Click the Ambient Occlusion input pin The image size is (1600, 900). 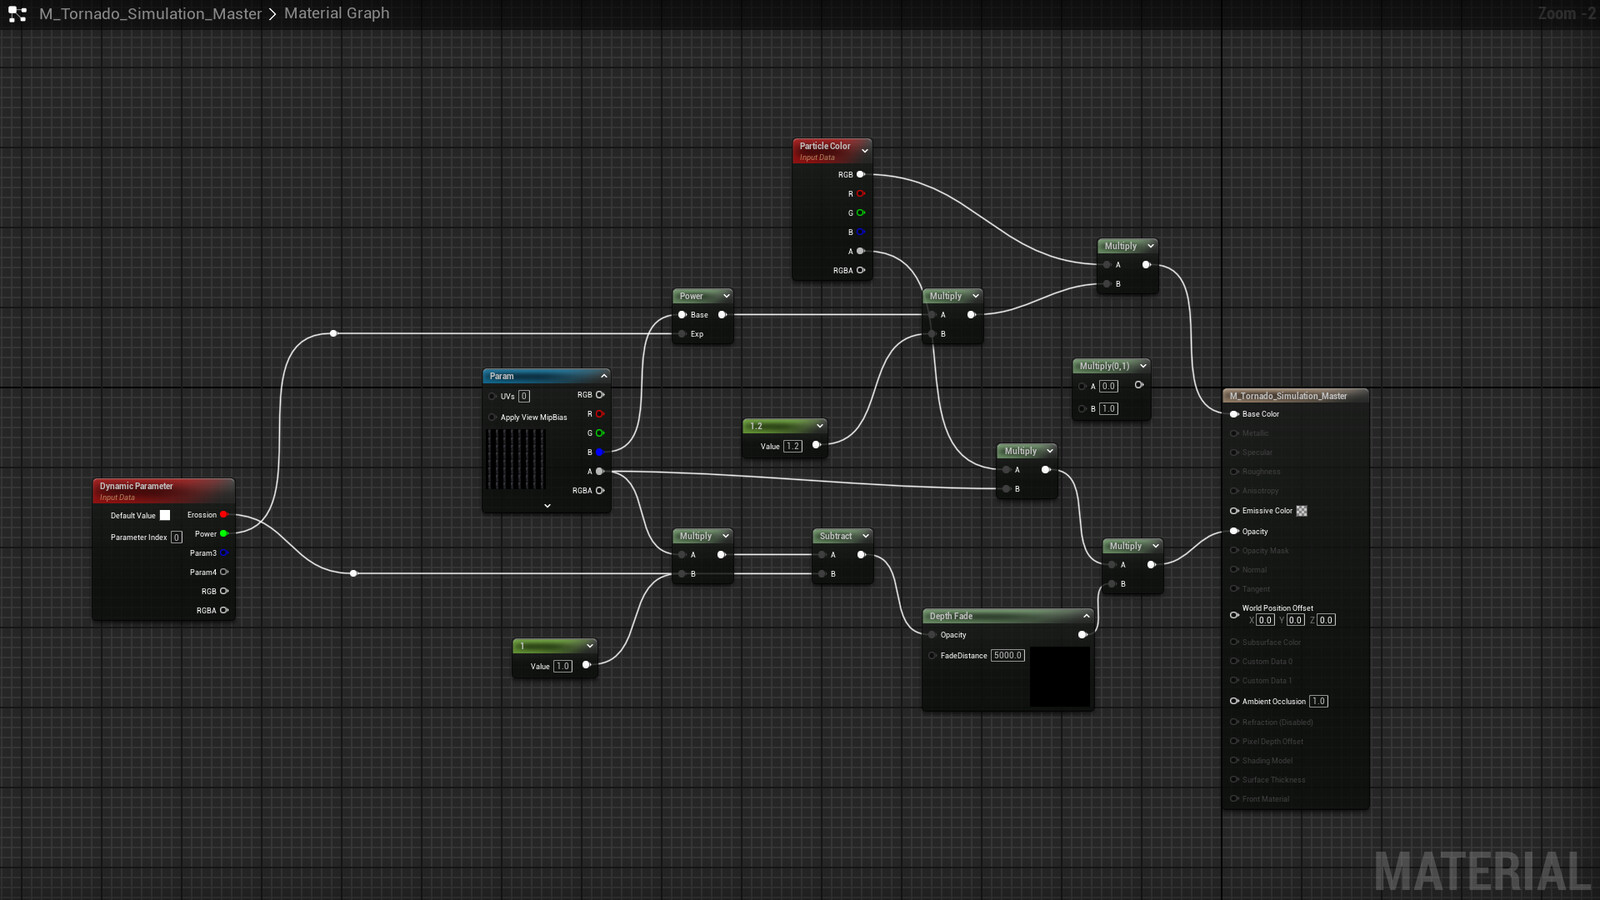[x=1234, y=701]
